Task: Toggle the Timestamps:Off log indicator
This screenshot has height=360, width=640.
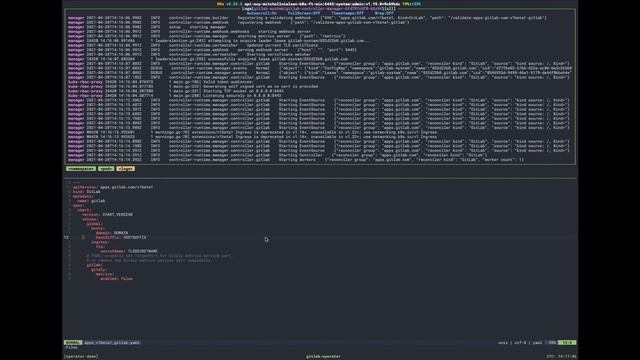Action: pos(347,13)
